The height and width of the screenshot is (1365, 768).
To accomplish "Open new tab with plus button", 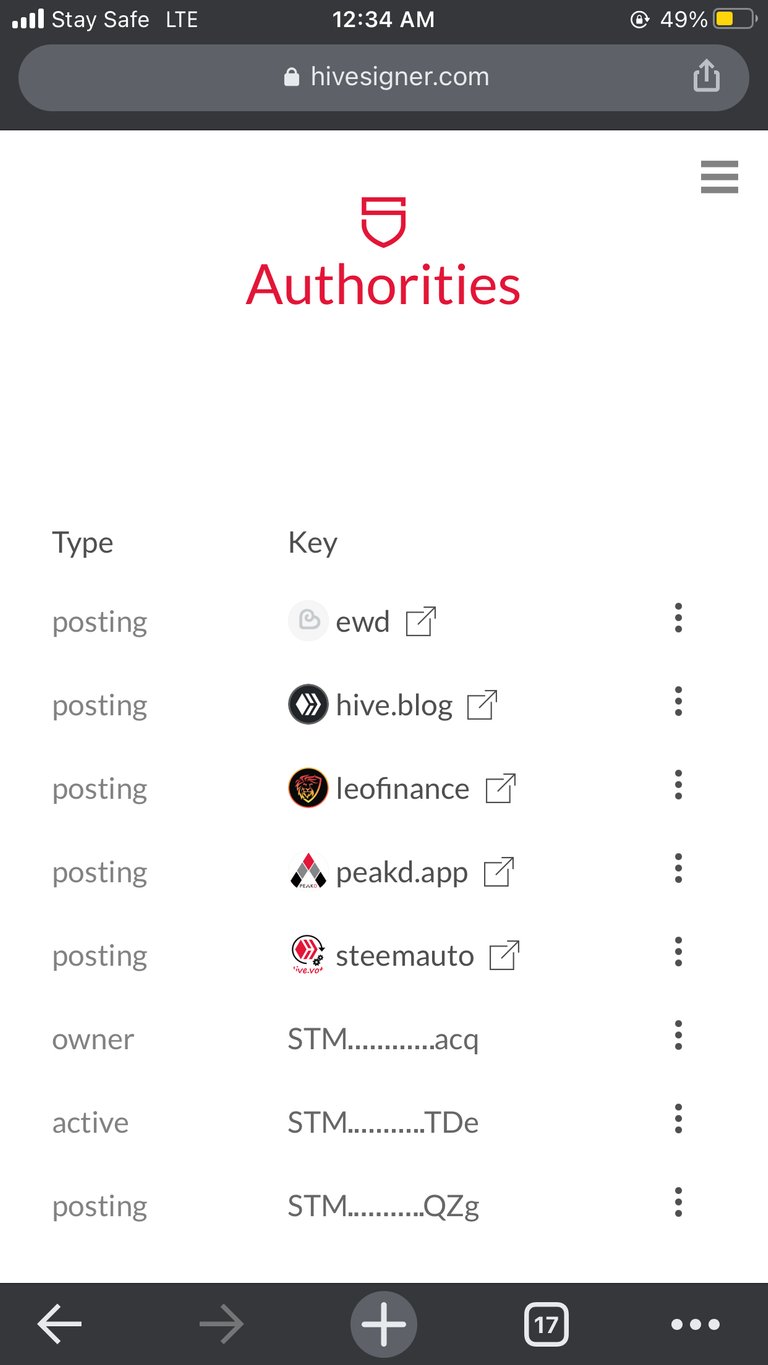I will [384, 1324].
